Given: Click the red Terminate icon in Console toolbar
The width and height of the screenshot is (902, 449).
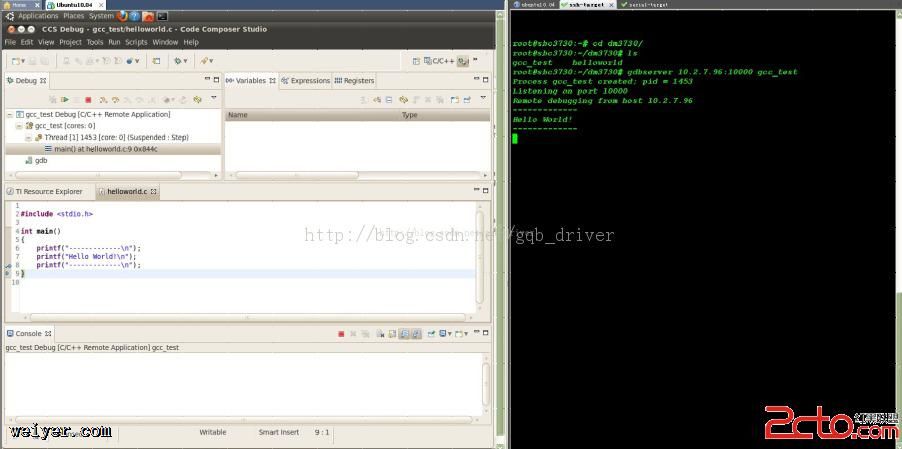Looking at the screenshot, I should 341,334.
